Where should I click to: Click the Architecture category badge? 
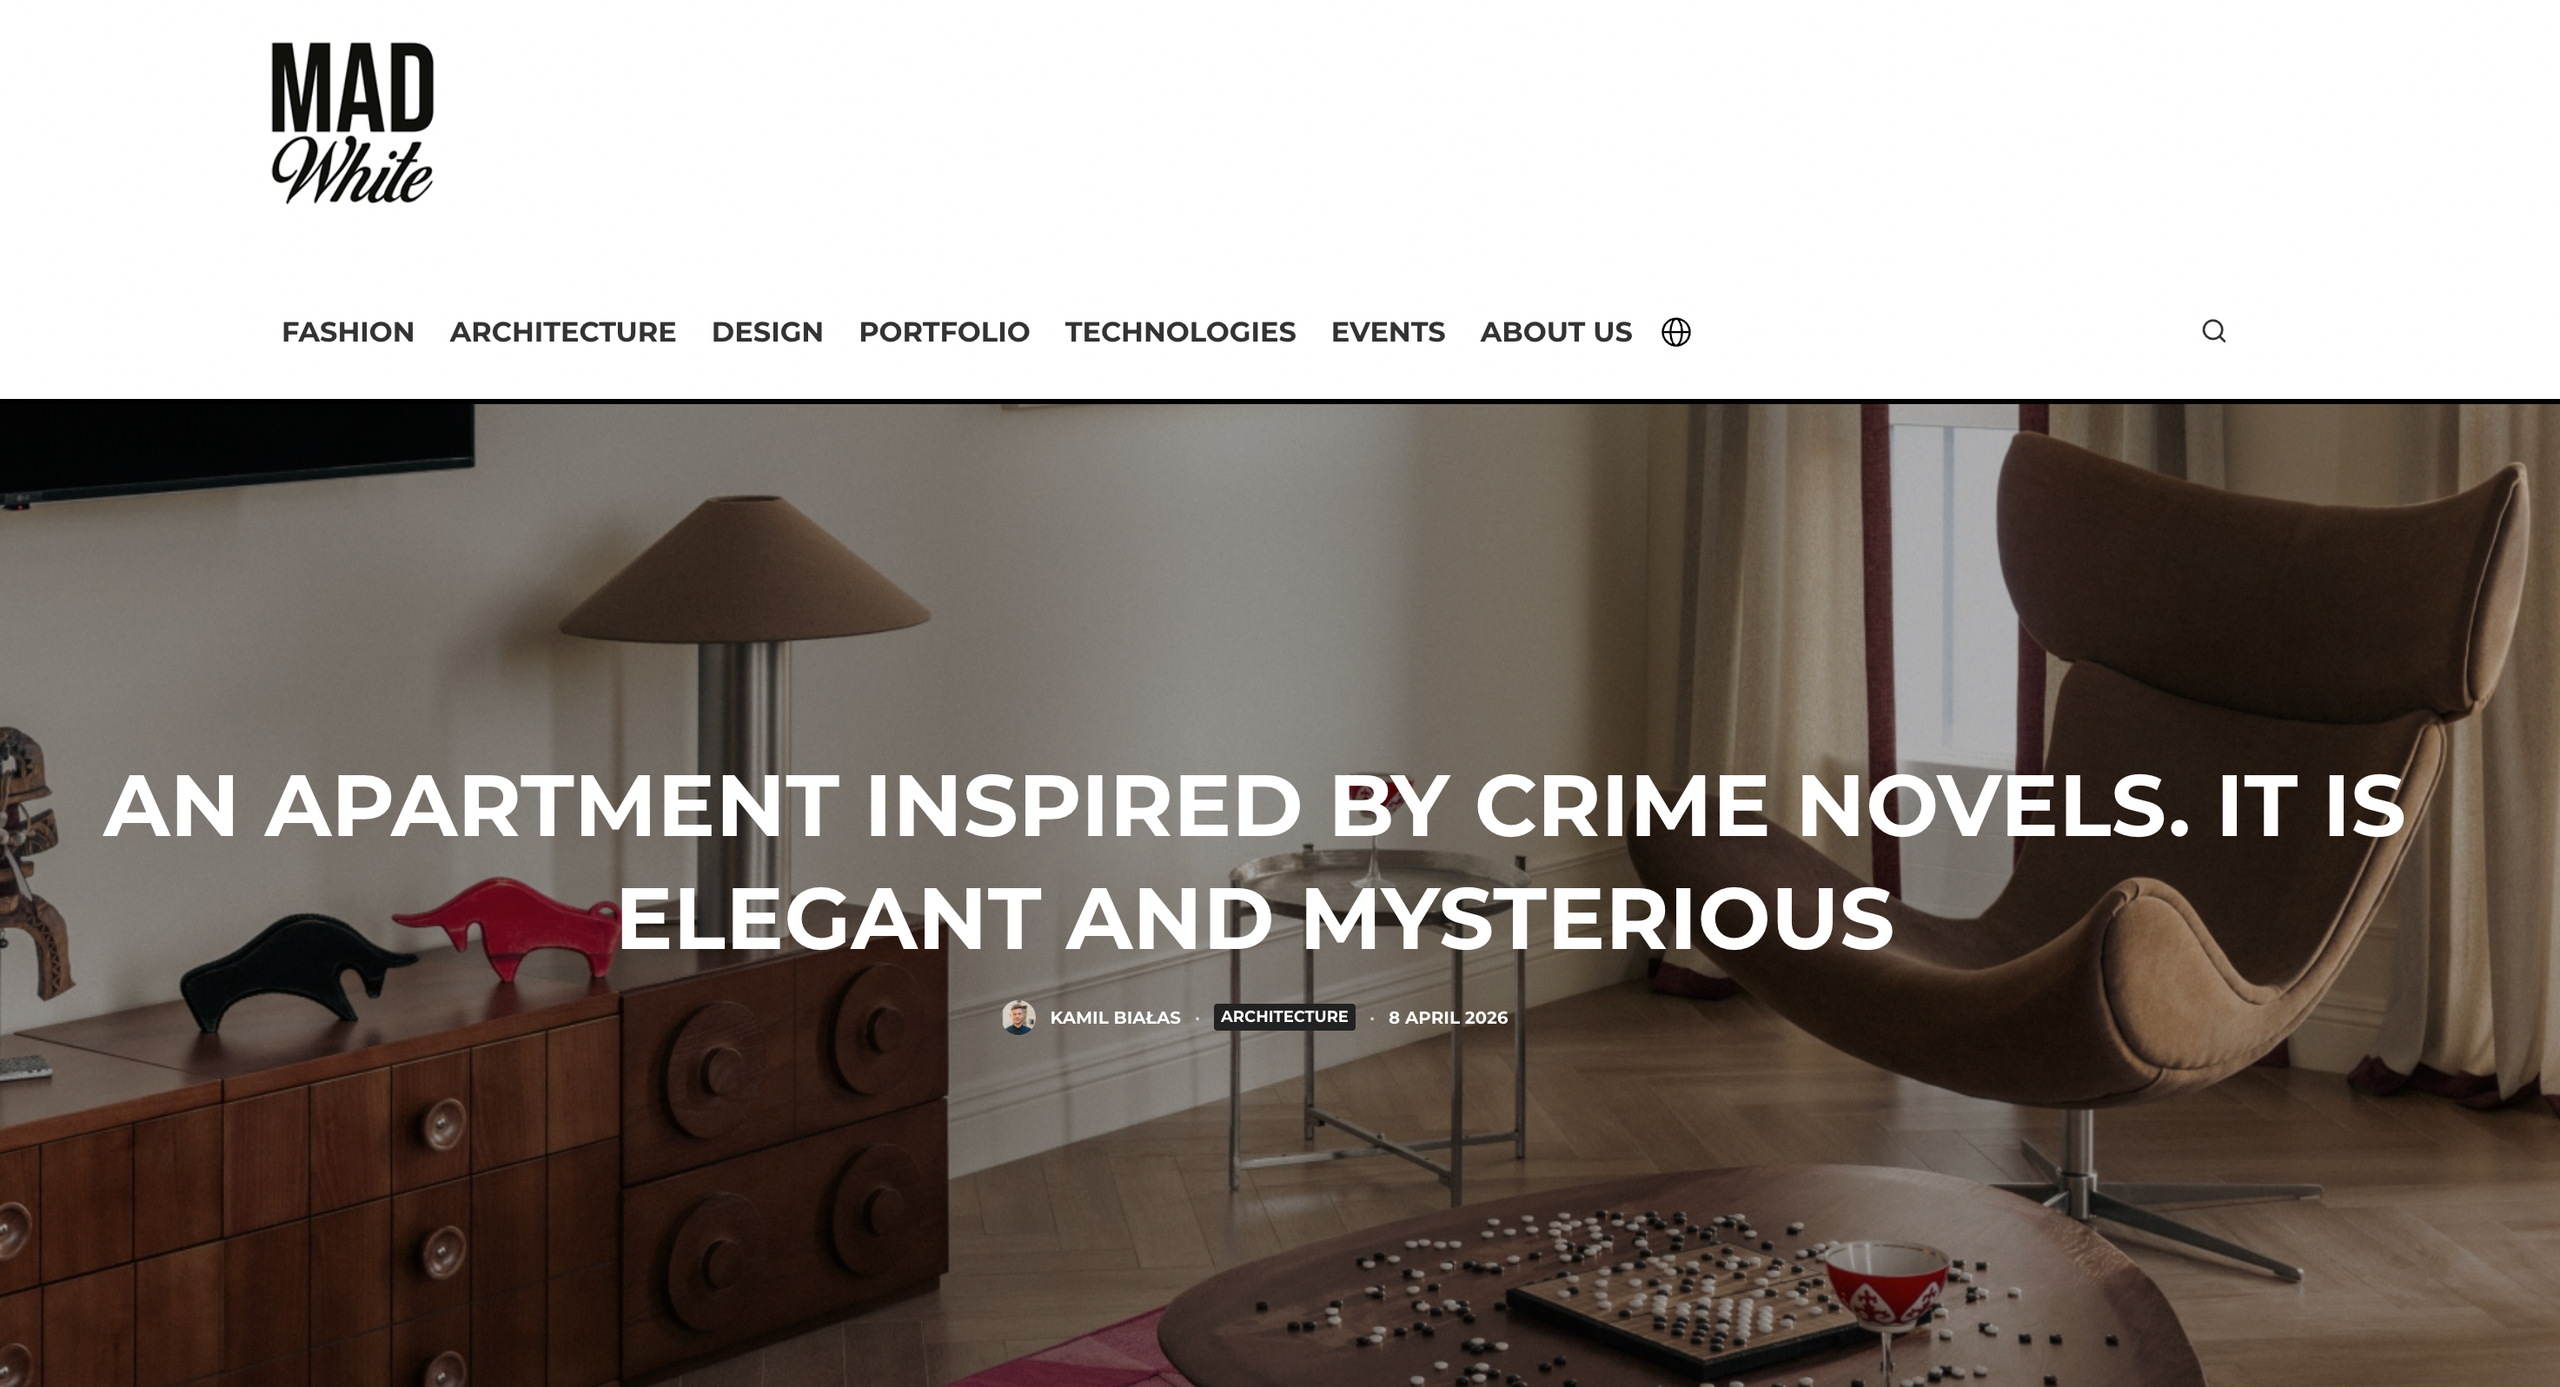click(x=1284, y=1017)
